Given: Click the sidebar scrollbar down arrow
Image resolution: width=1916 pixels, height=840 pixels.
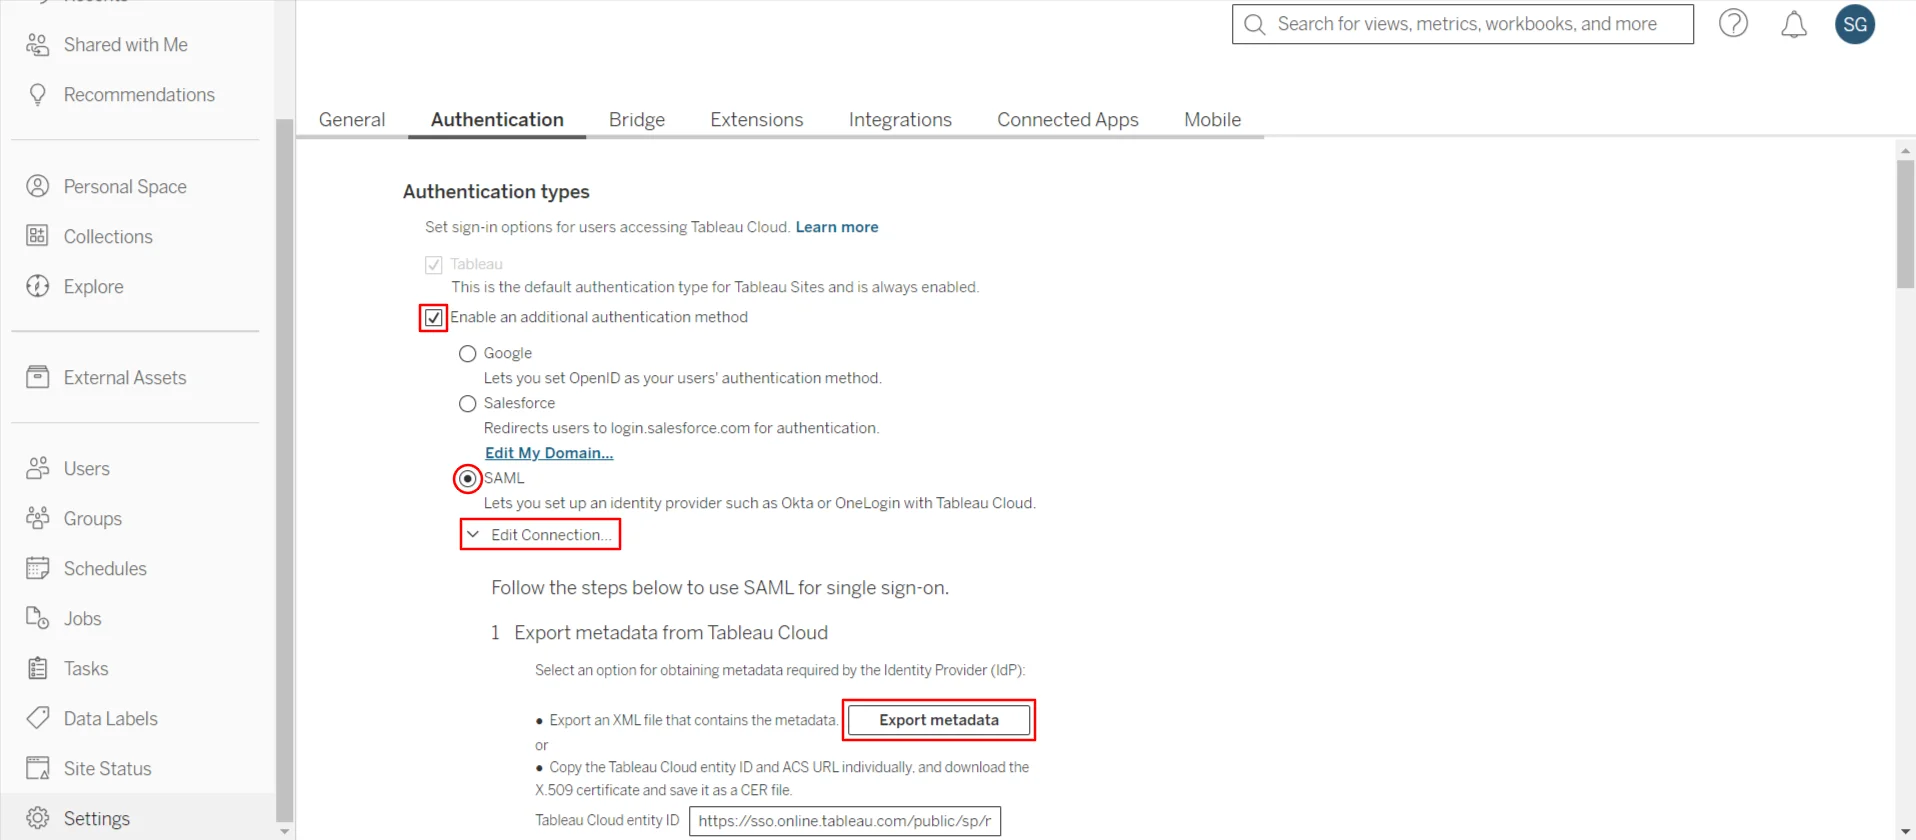Looking at the screenshot, I should coord(284,831).
